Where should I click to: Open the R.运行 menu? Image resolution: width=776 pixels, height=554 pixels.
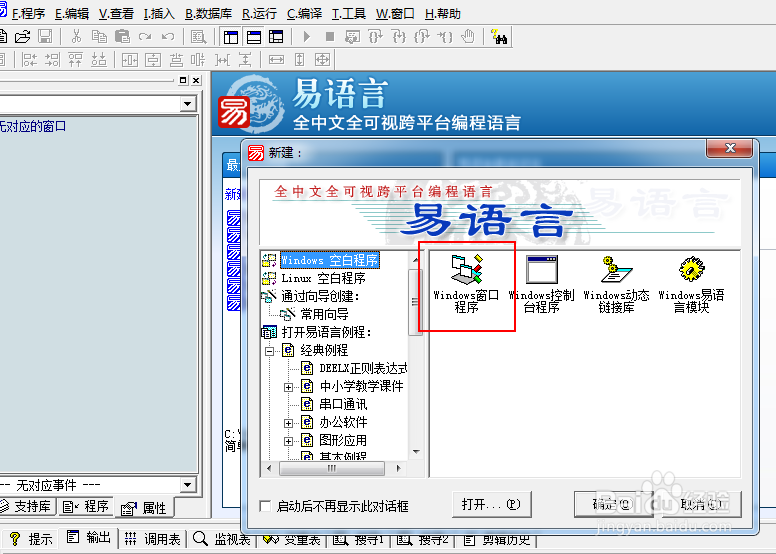coord(259,13)
